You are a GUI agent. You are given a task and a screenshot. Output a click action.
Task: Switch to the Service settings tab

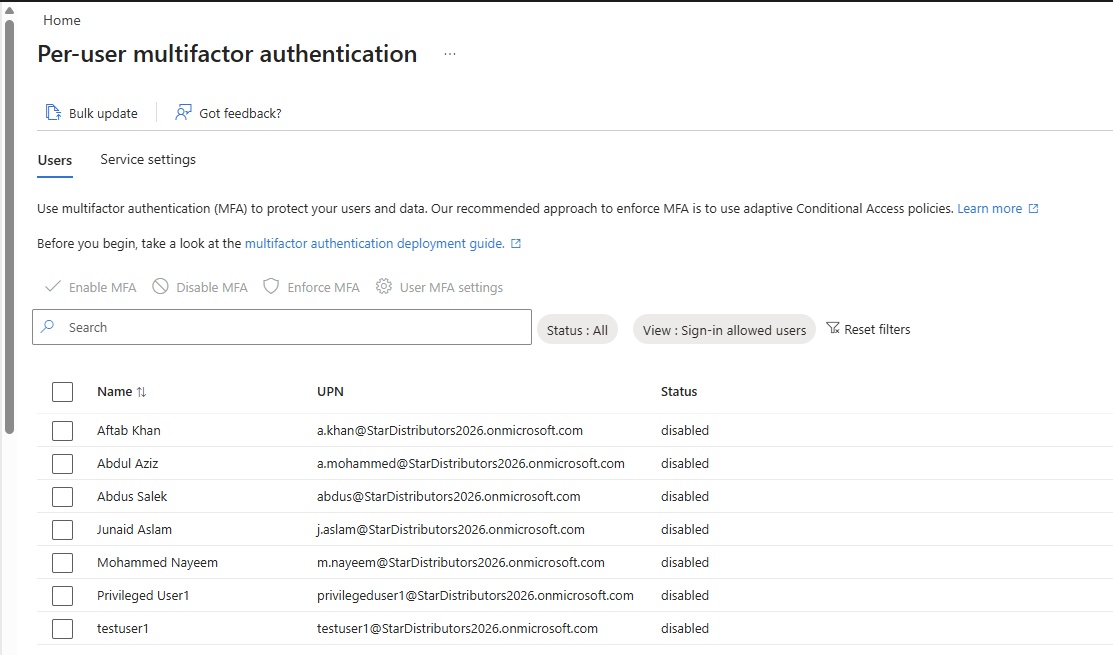point(148,160)
